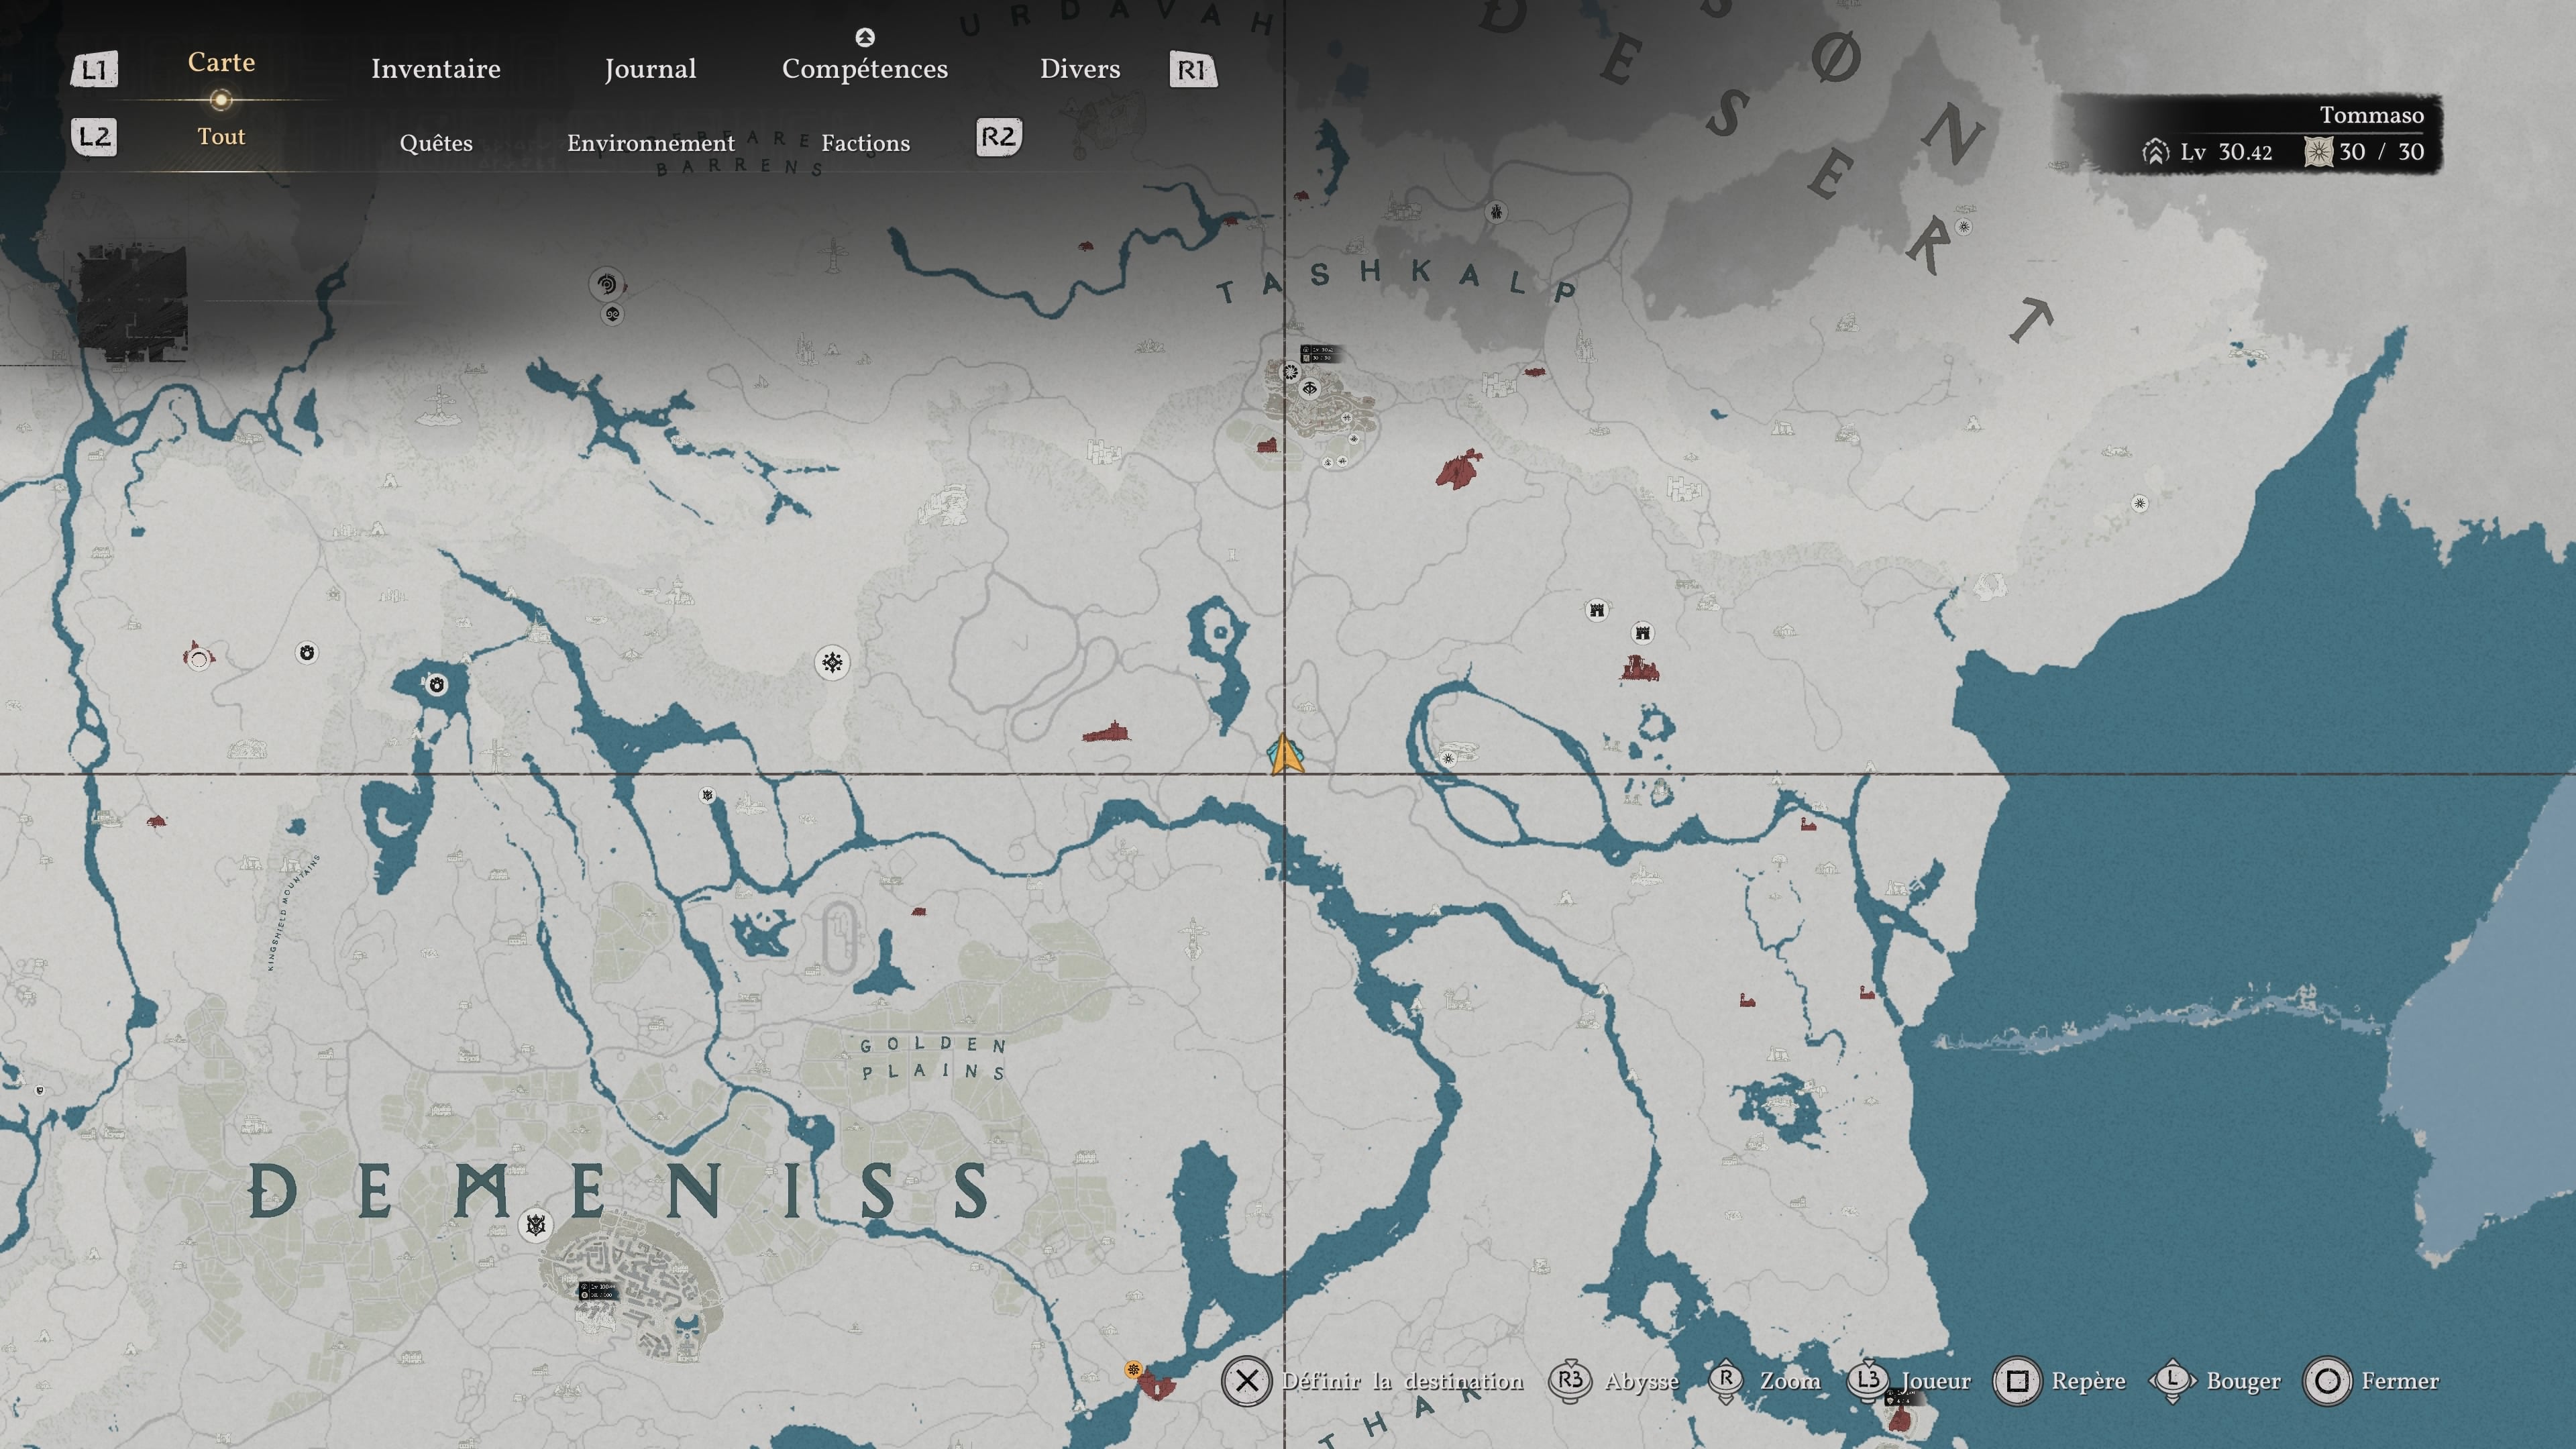2576x1449 pixels.
Task: Click the circle Fermer prompt icon
Action: (x=2327, y=1381)
